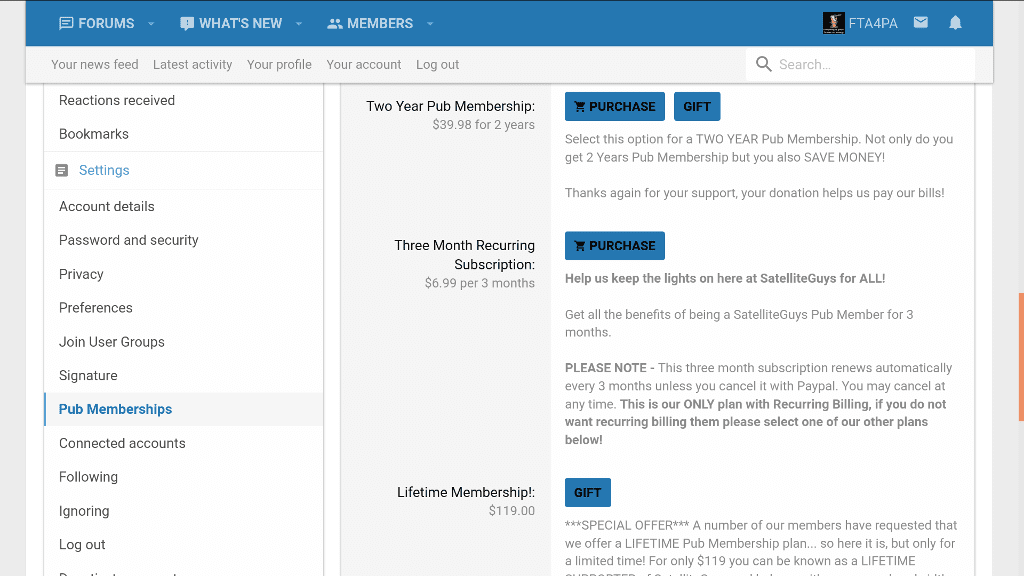1024x576 pixels.
Task: Type in the Search input field
Action: [870, 64]
